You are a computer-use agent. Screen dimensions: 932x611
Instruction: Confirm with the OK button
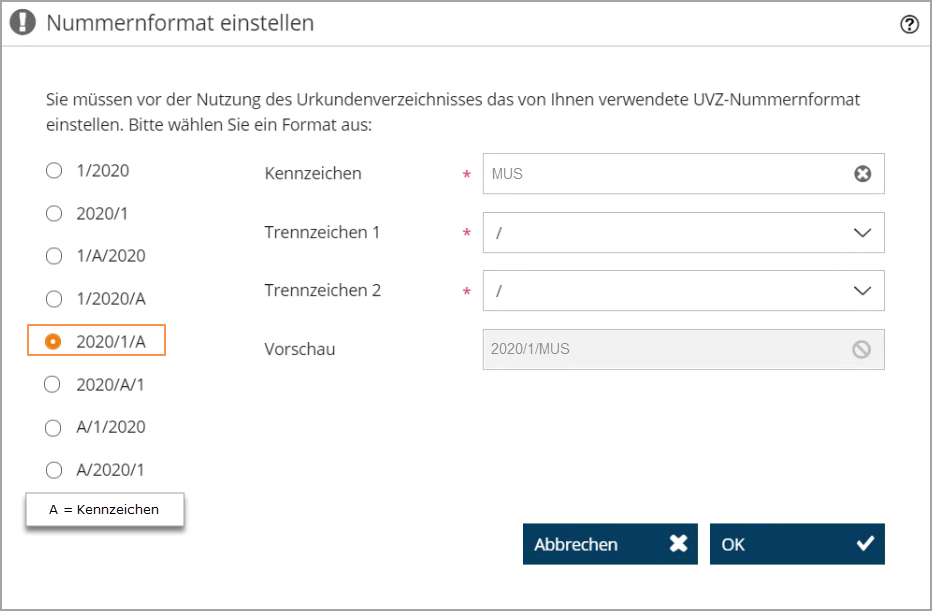coord(797,544)
